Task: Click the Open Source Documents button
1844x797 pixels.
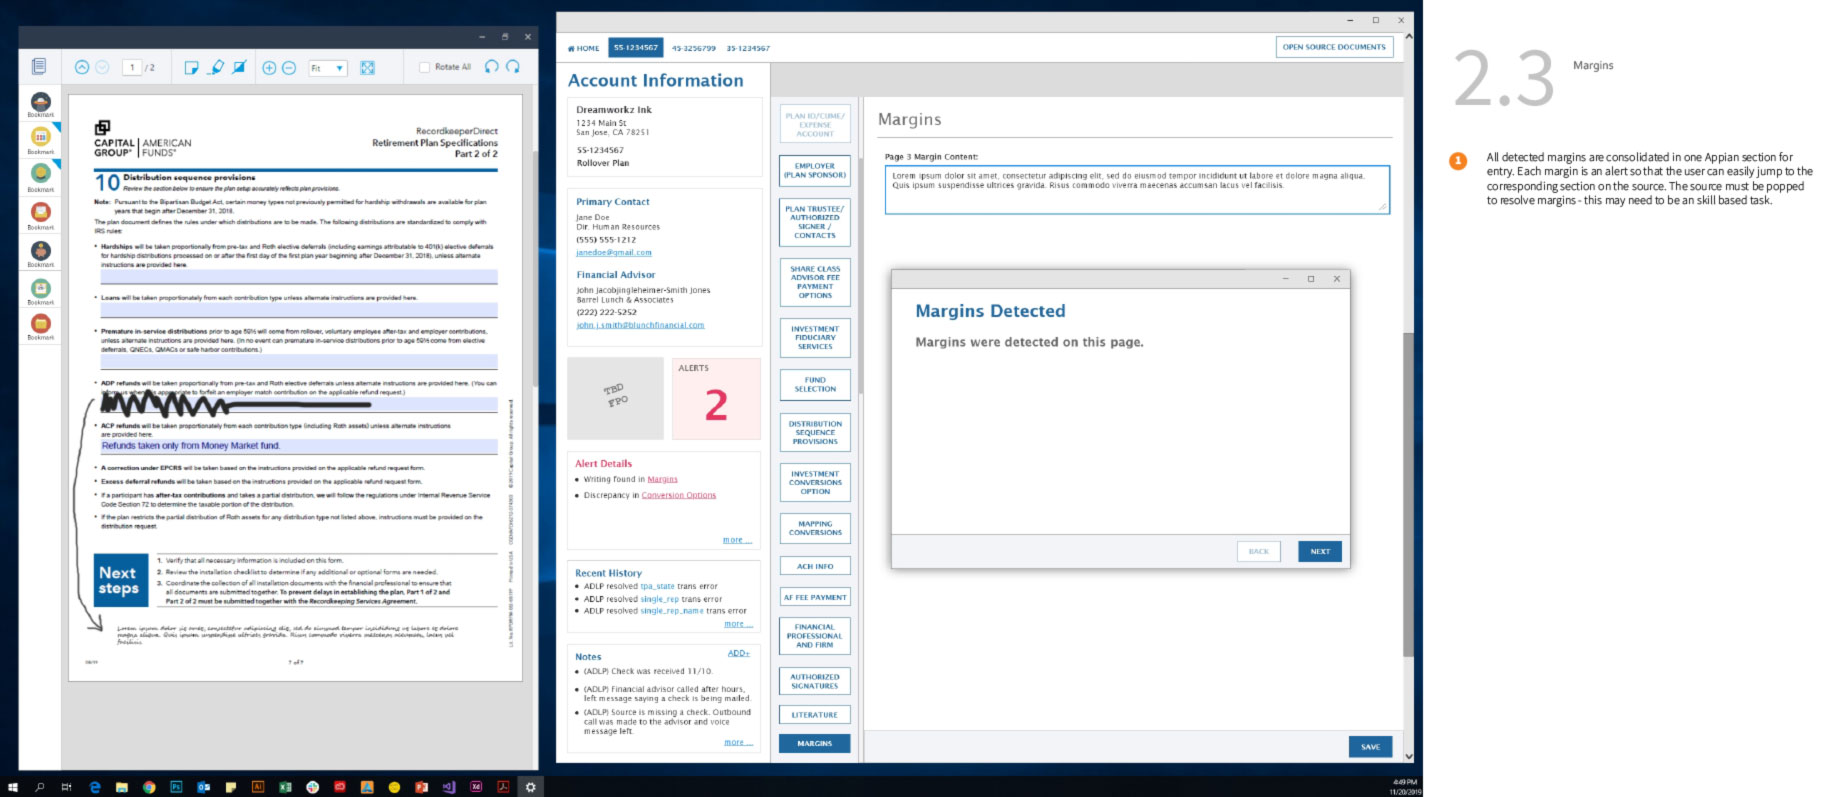Action: pyautogui.click(x=1334, y=47)
